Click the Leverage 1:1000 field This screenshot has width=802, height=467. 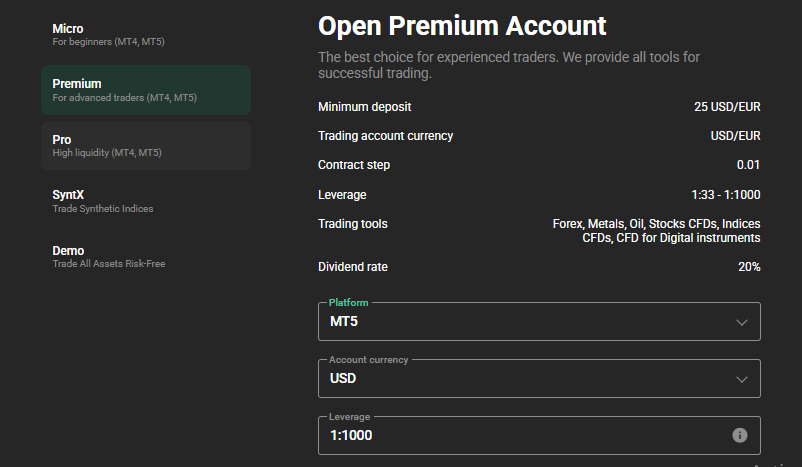539,435
